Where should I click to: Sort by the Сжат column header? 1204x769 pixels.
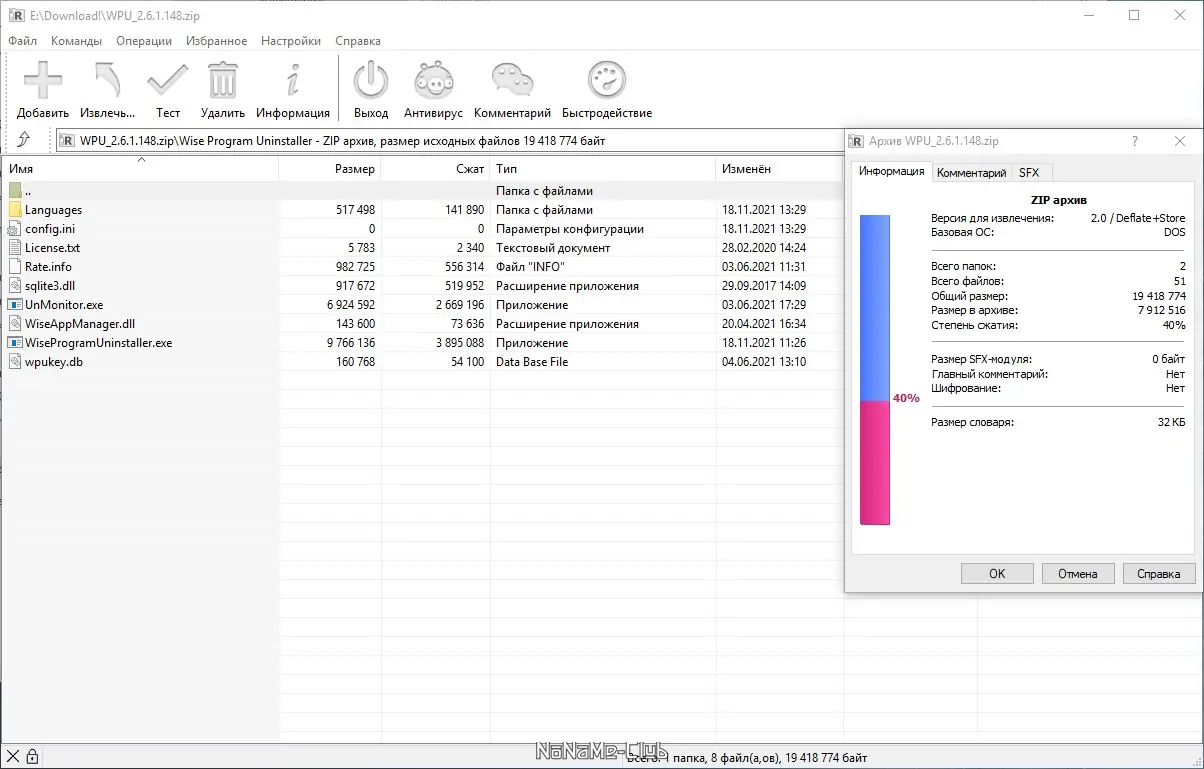[x=435, y=169]
